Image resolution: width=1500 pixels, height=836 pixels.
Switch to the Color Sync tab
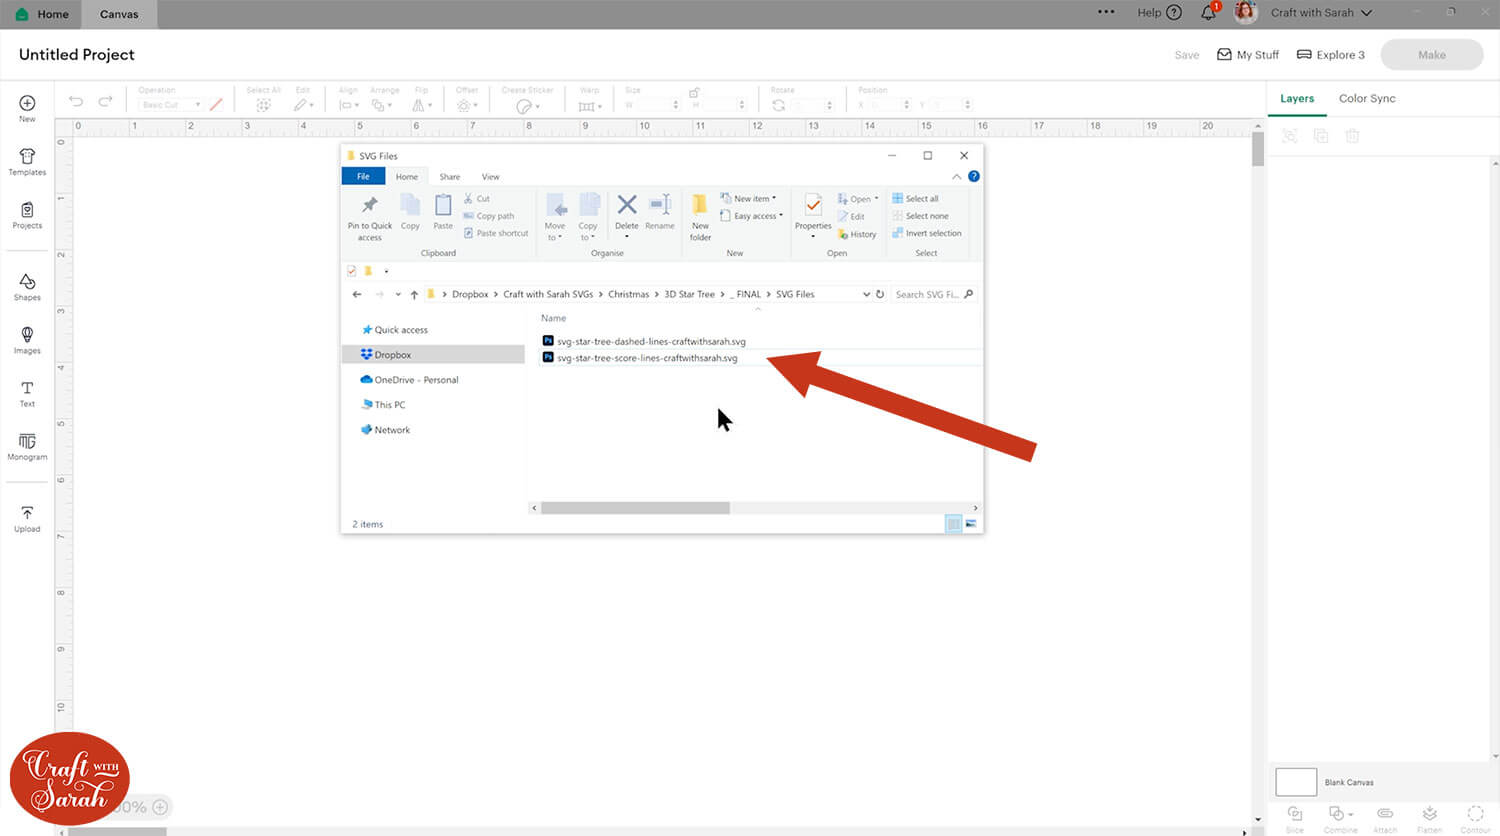1366,98
